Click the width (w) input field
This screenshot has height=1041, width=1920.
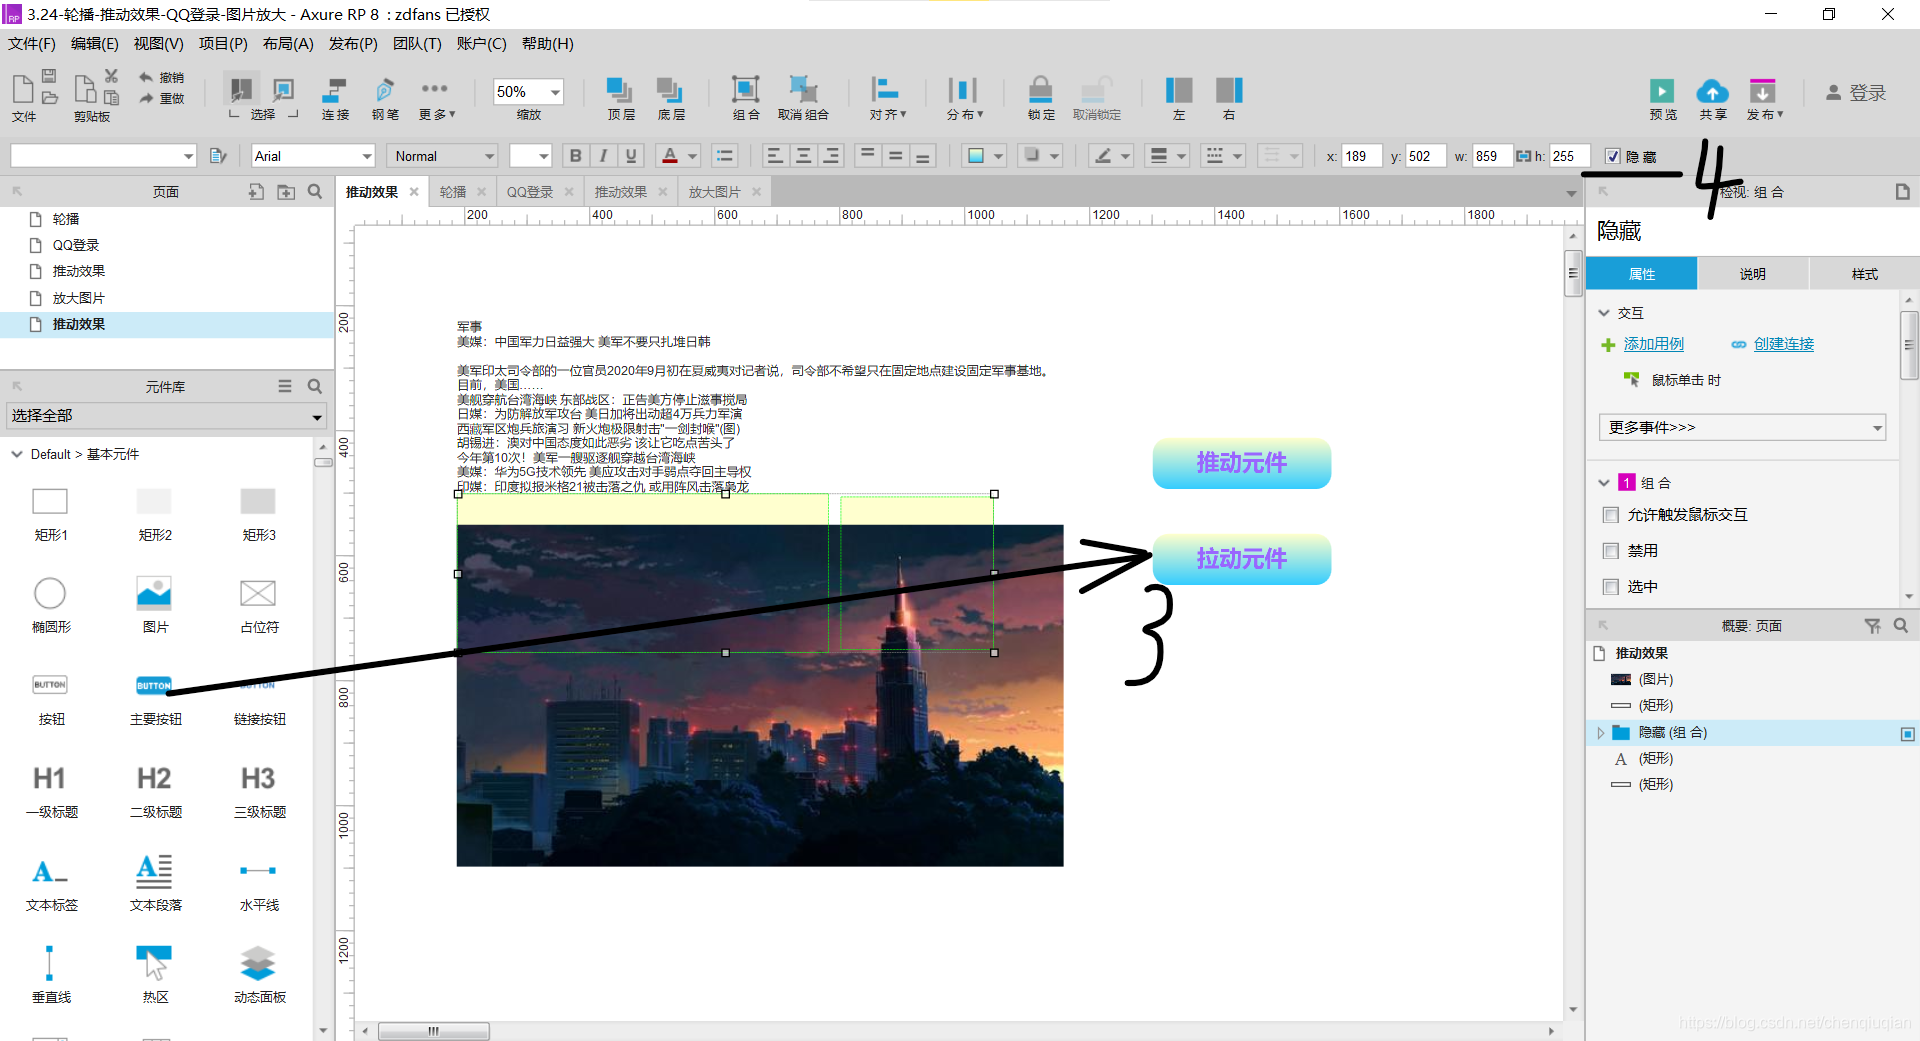1493,156
